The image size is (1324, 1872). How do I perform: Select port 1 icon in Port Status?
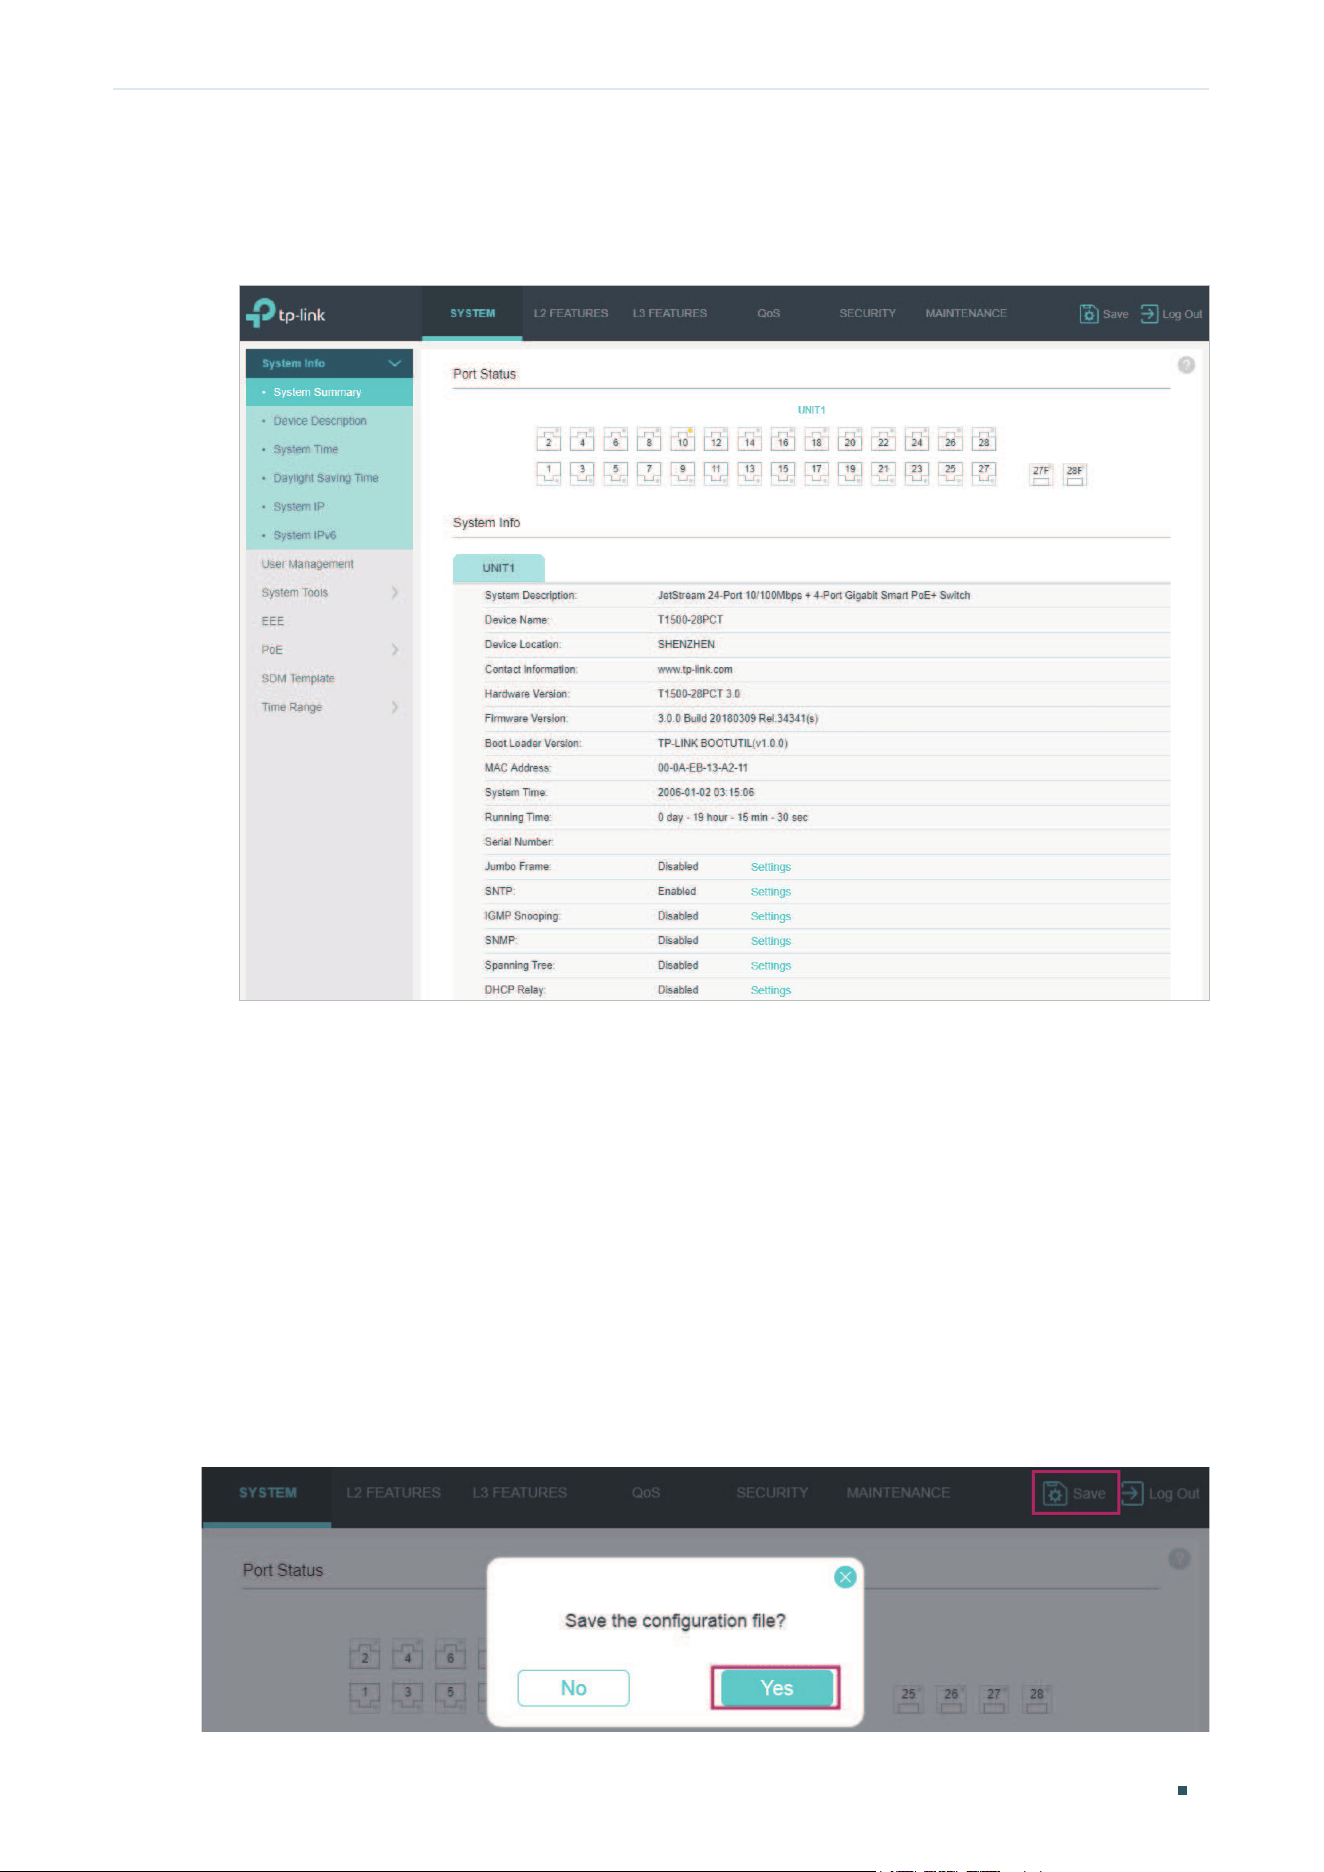tap(548, 473)
